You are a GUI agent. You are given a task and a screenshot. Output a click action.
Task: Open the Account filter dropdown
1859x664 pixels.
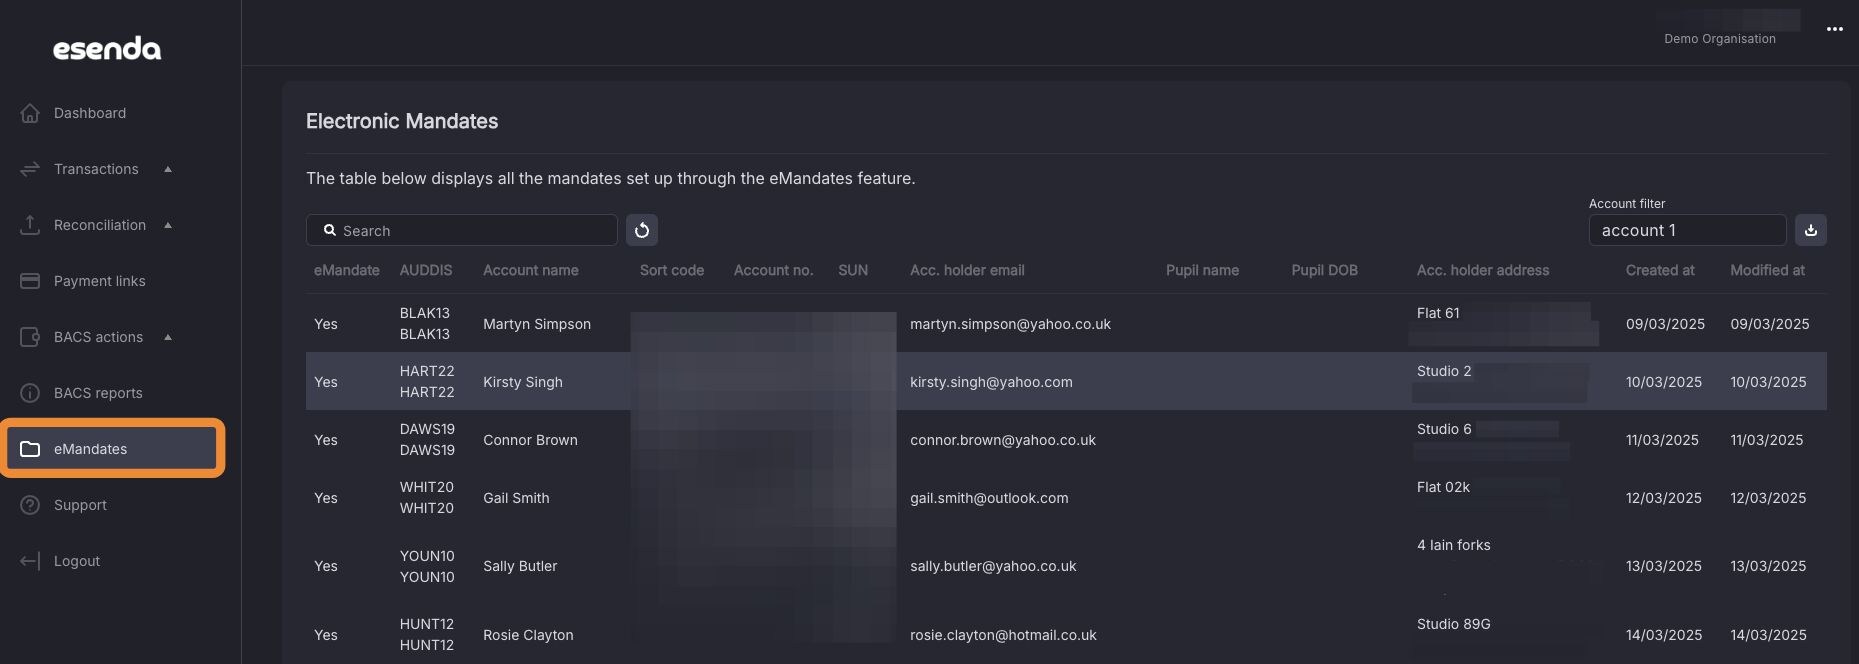(1687, 230)
